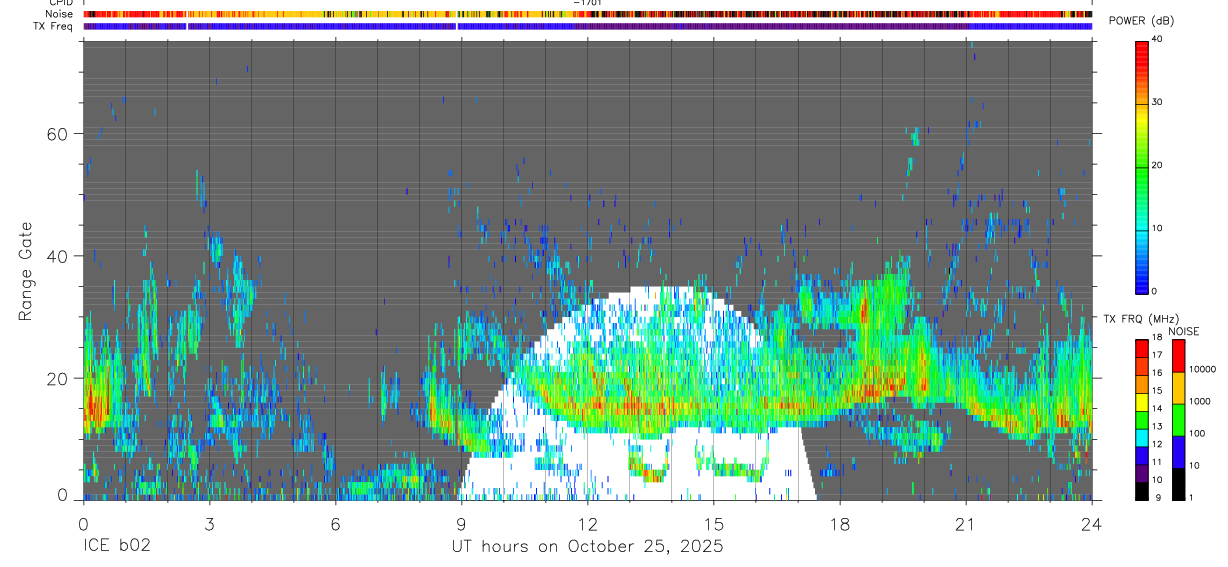1228x567 pixels.
Task: Click the "40" tick on the POWER color bar
Action: pos(1158,39)
